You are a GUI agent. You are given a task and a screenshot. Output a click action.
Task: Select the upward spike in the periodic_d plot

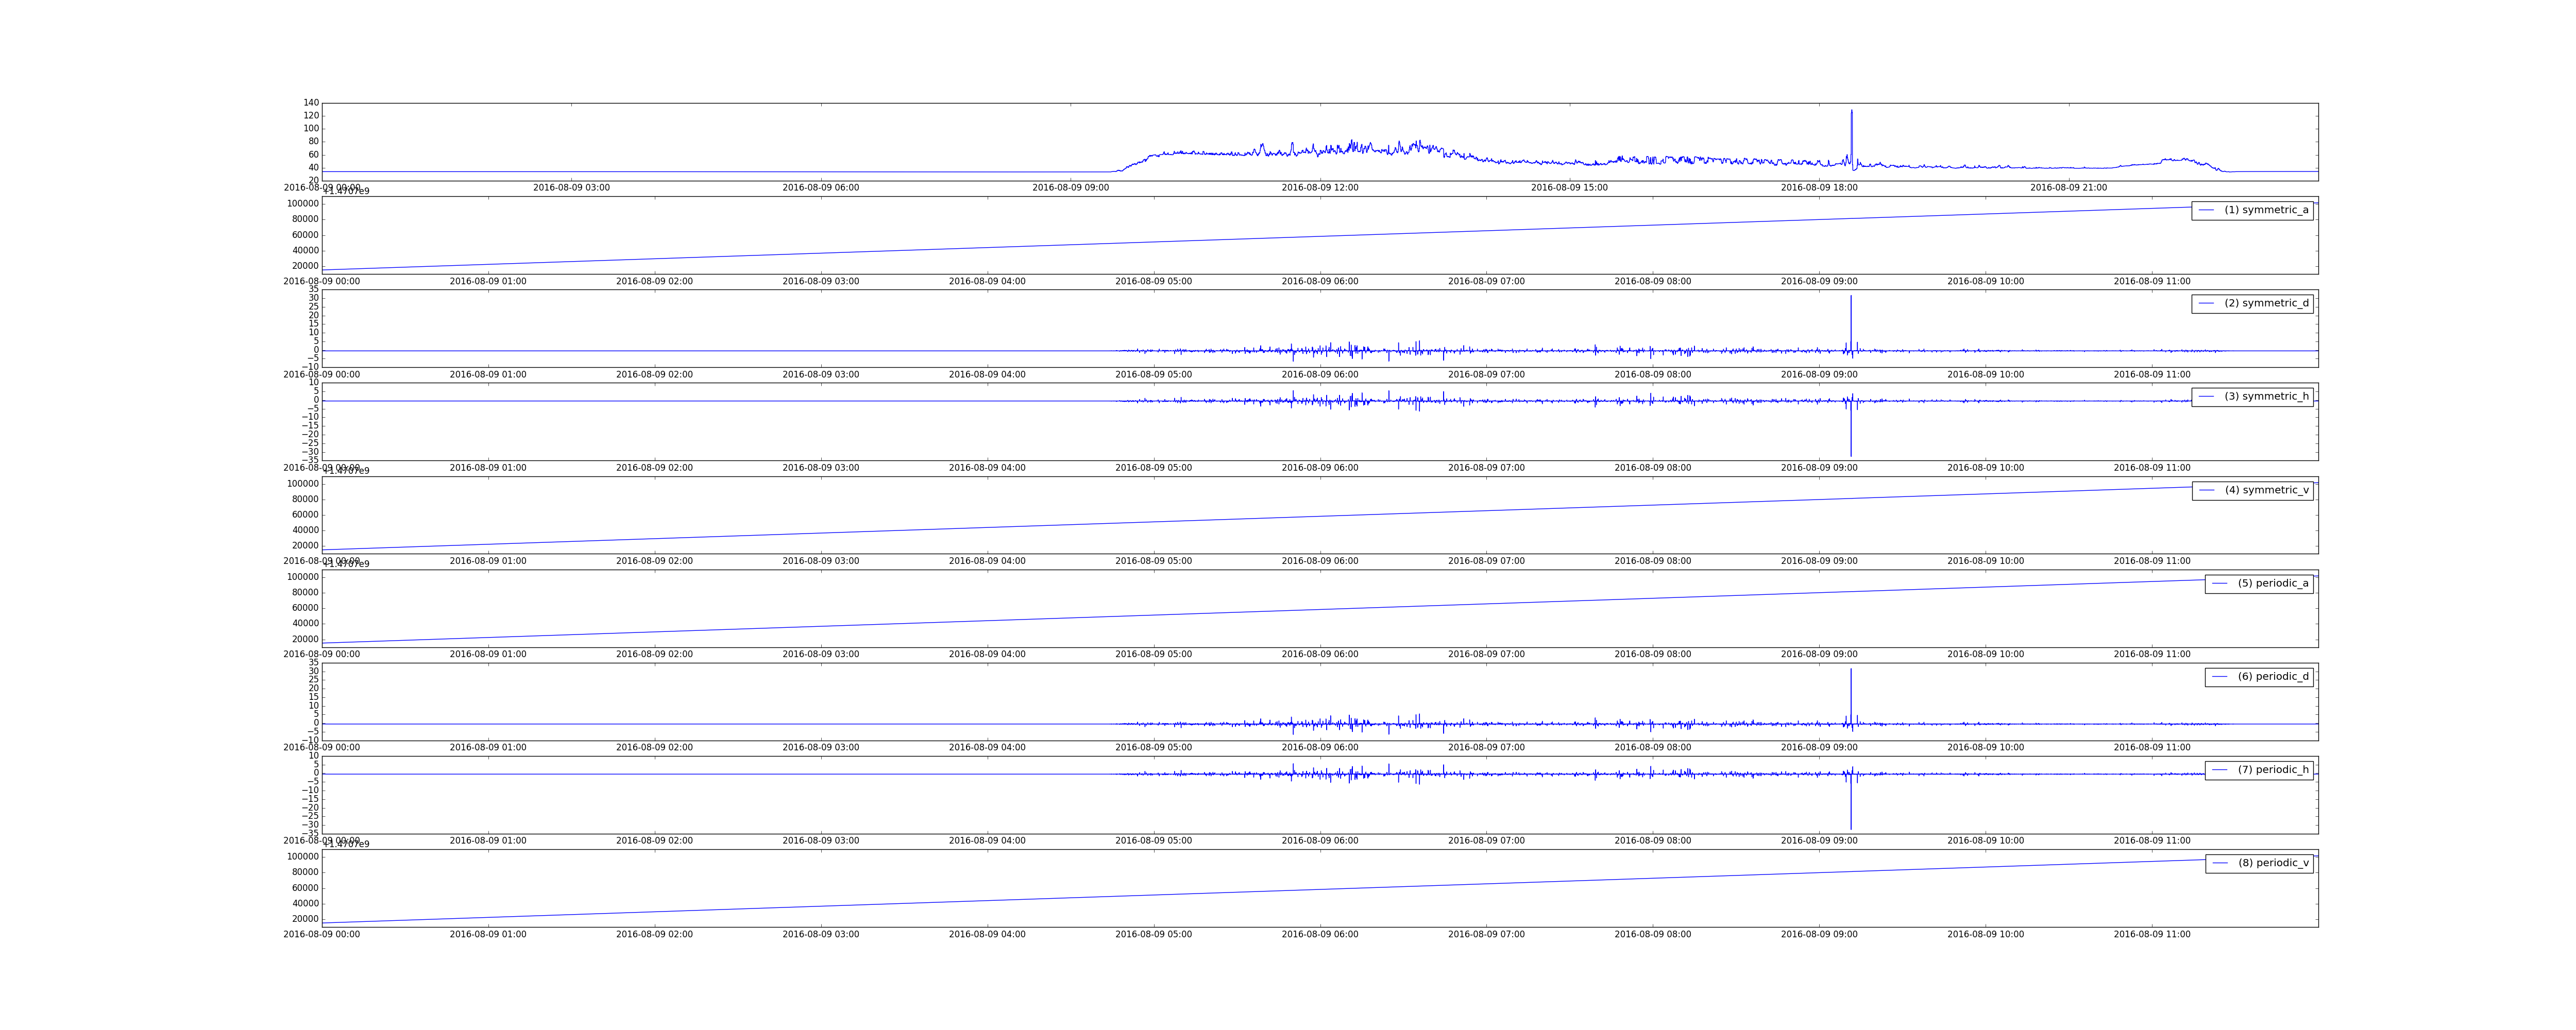click(x=1851, y=695)
